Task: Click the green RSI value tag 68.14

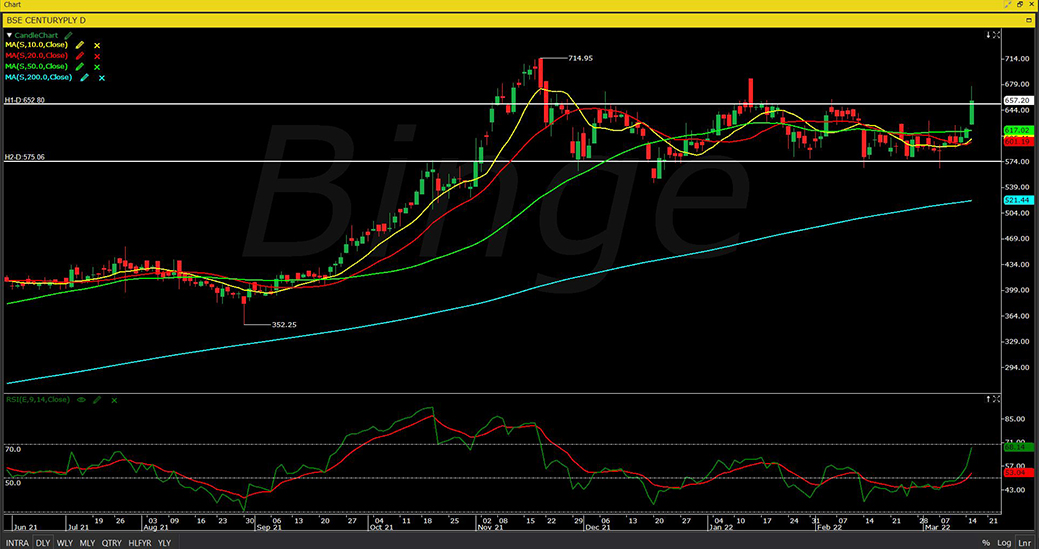Action: click(1017, 448)
